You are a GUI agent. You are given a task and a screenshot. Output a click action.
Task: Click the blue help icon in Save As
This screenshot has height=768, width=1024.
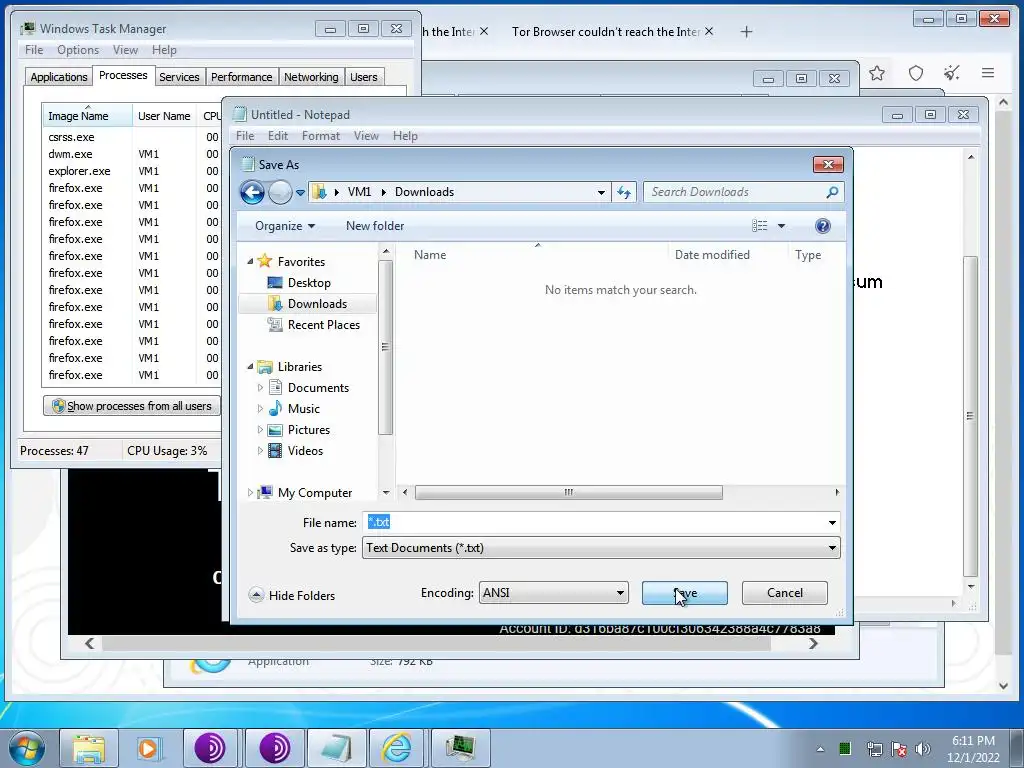823,226
